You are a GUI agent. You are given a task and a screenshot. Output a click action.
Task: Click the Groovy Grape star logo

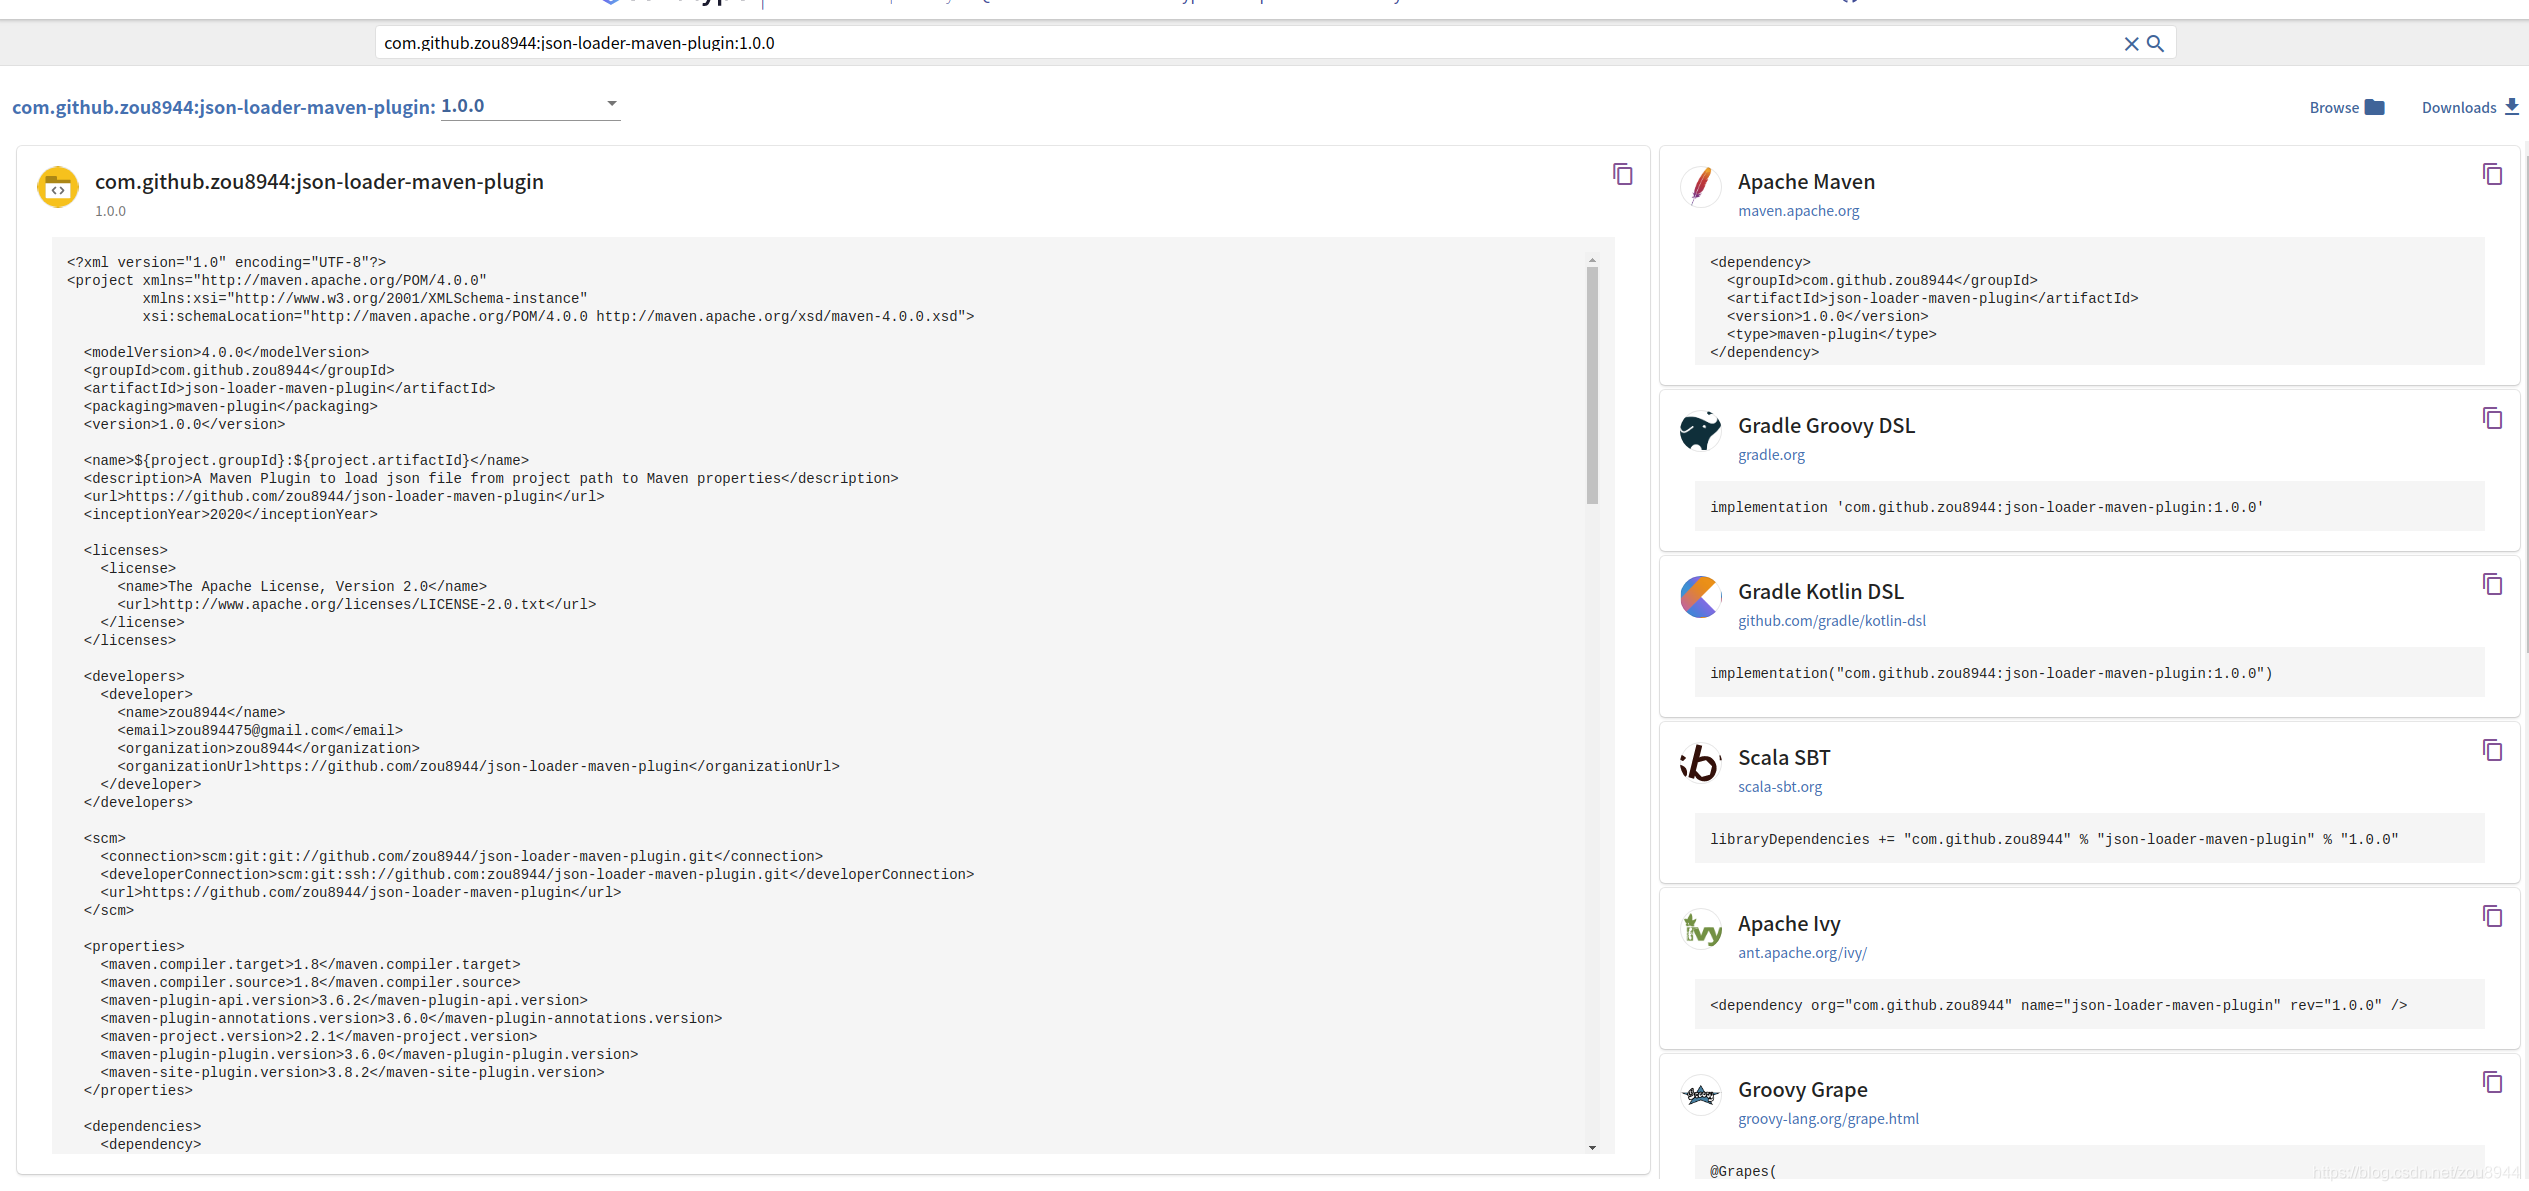pos(1700,1095)
